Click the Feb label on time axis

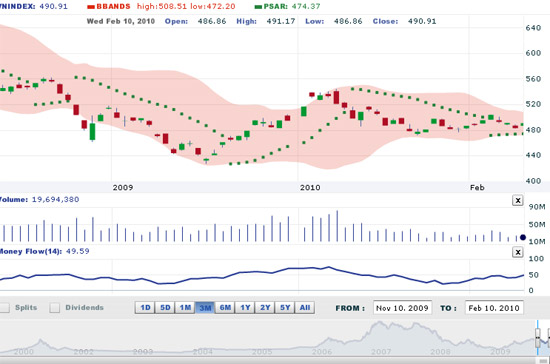(477, 188)
